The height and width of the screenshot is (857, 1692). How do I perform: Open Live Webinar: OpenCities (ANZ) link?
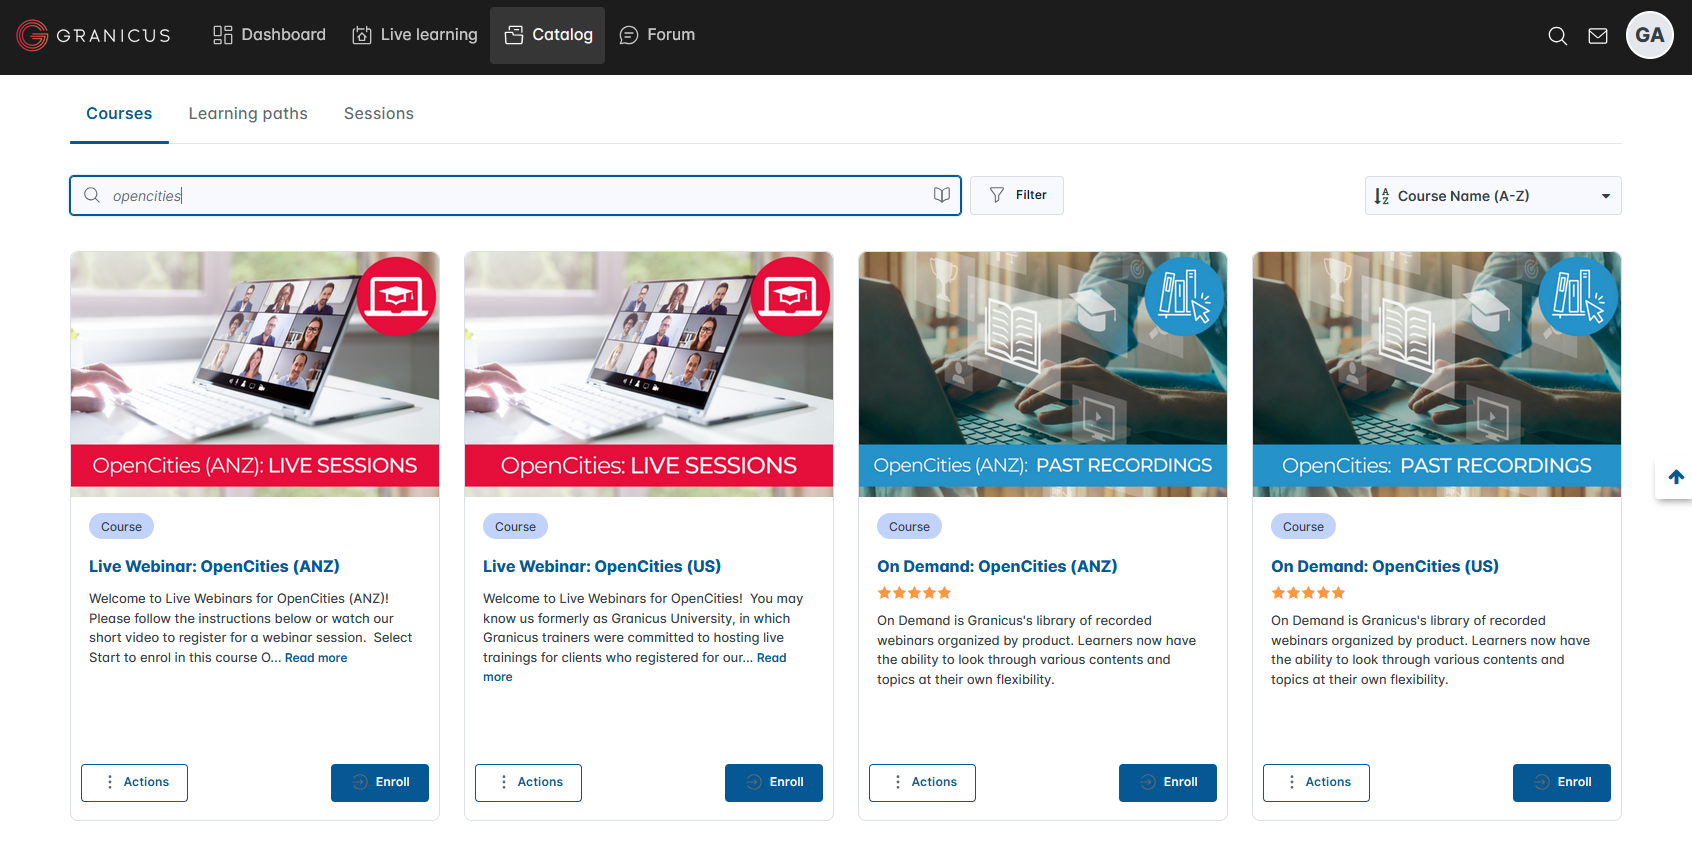pyautogui.click(x=214, y=566)
